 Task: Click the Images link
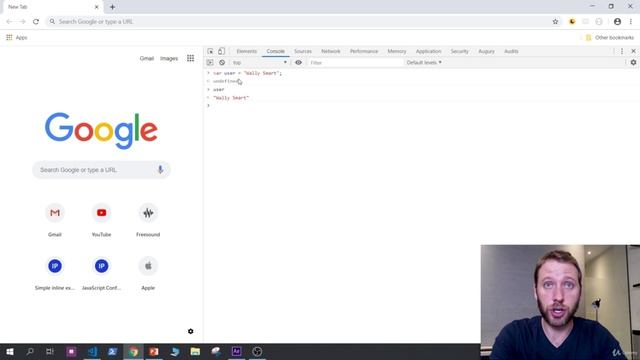[x=169, y=58]
